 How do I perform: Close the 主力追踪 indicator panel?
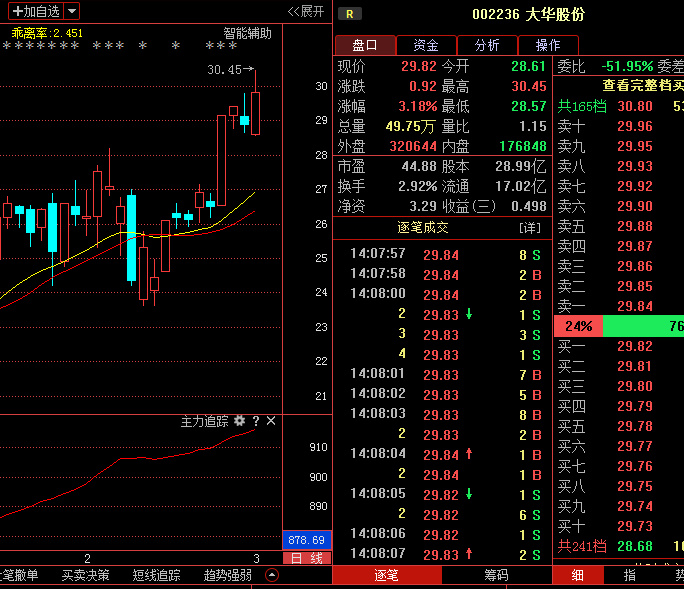[271, 422]
